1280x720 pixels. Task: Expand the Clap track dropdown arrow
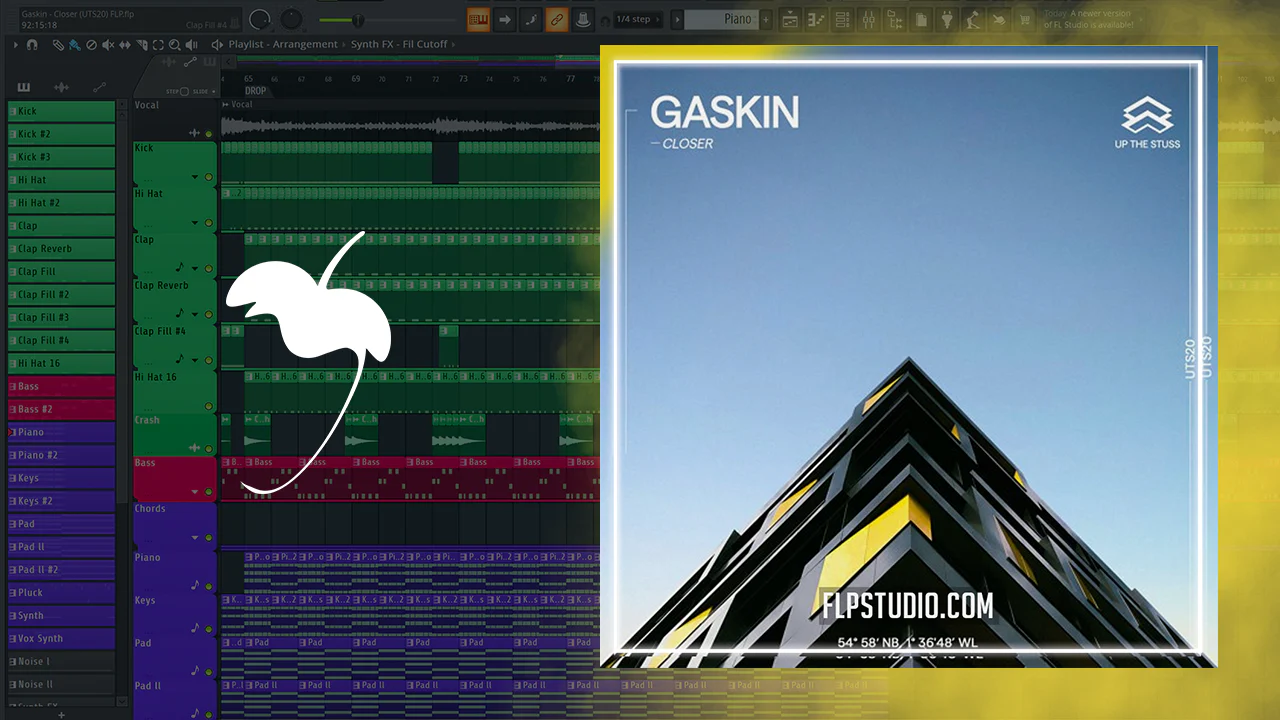click(195, 269)
